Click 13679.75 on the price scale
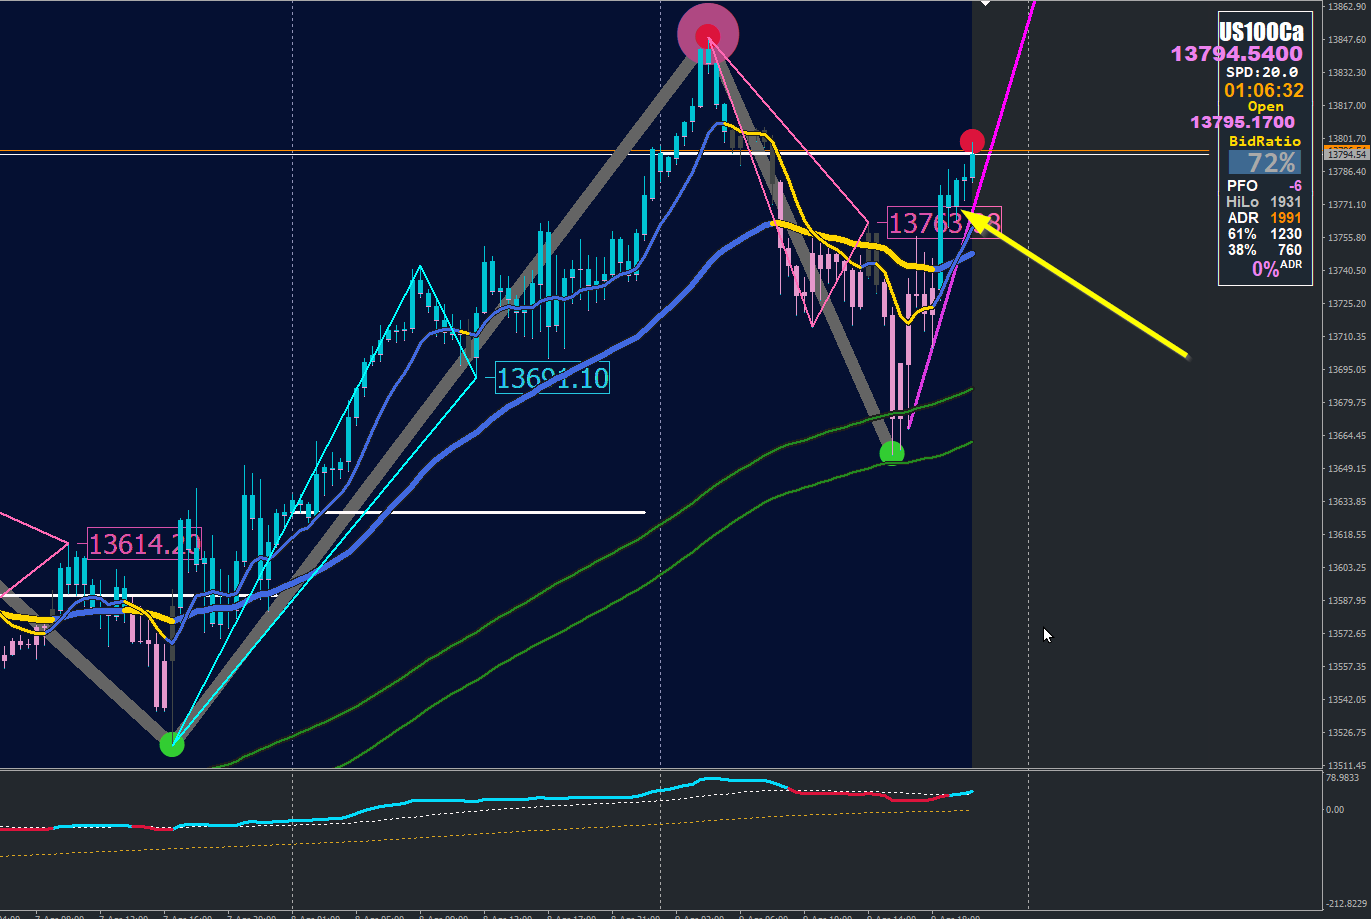The width and height of the screenshot is (1371, 919). click(1346, 402)
